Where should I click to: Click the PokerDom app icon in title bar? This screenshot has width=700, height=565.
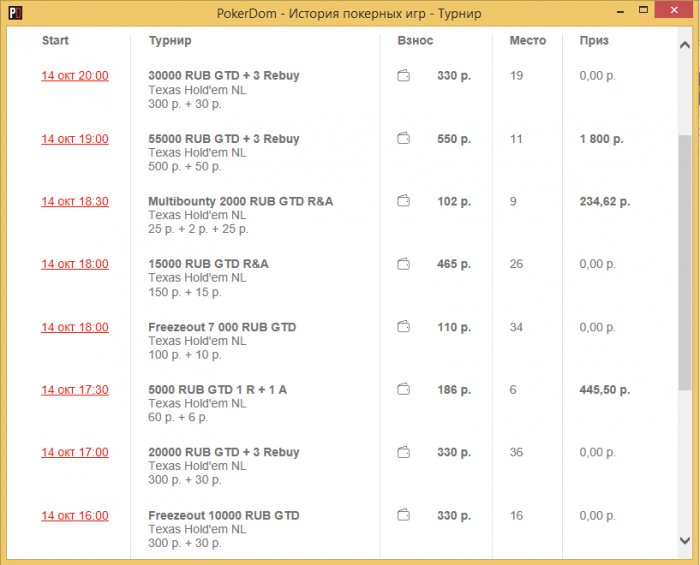[x=13, y=13]
